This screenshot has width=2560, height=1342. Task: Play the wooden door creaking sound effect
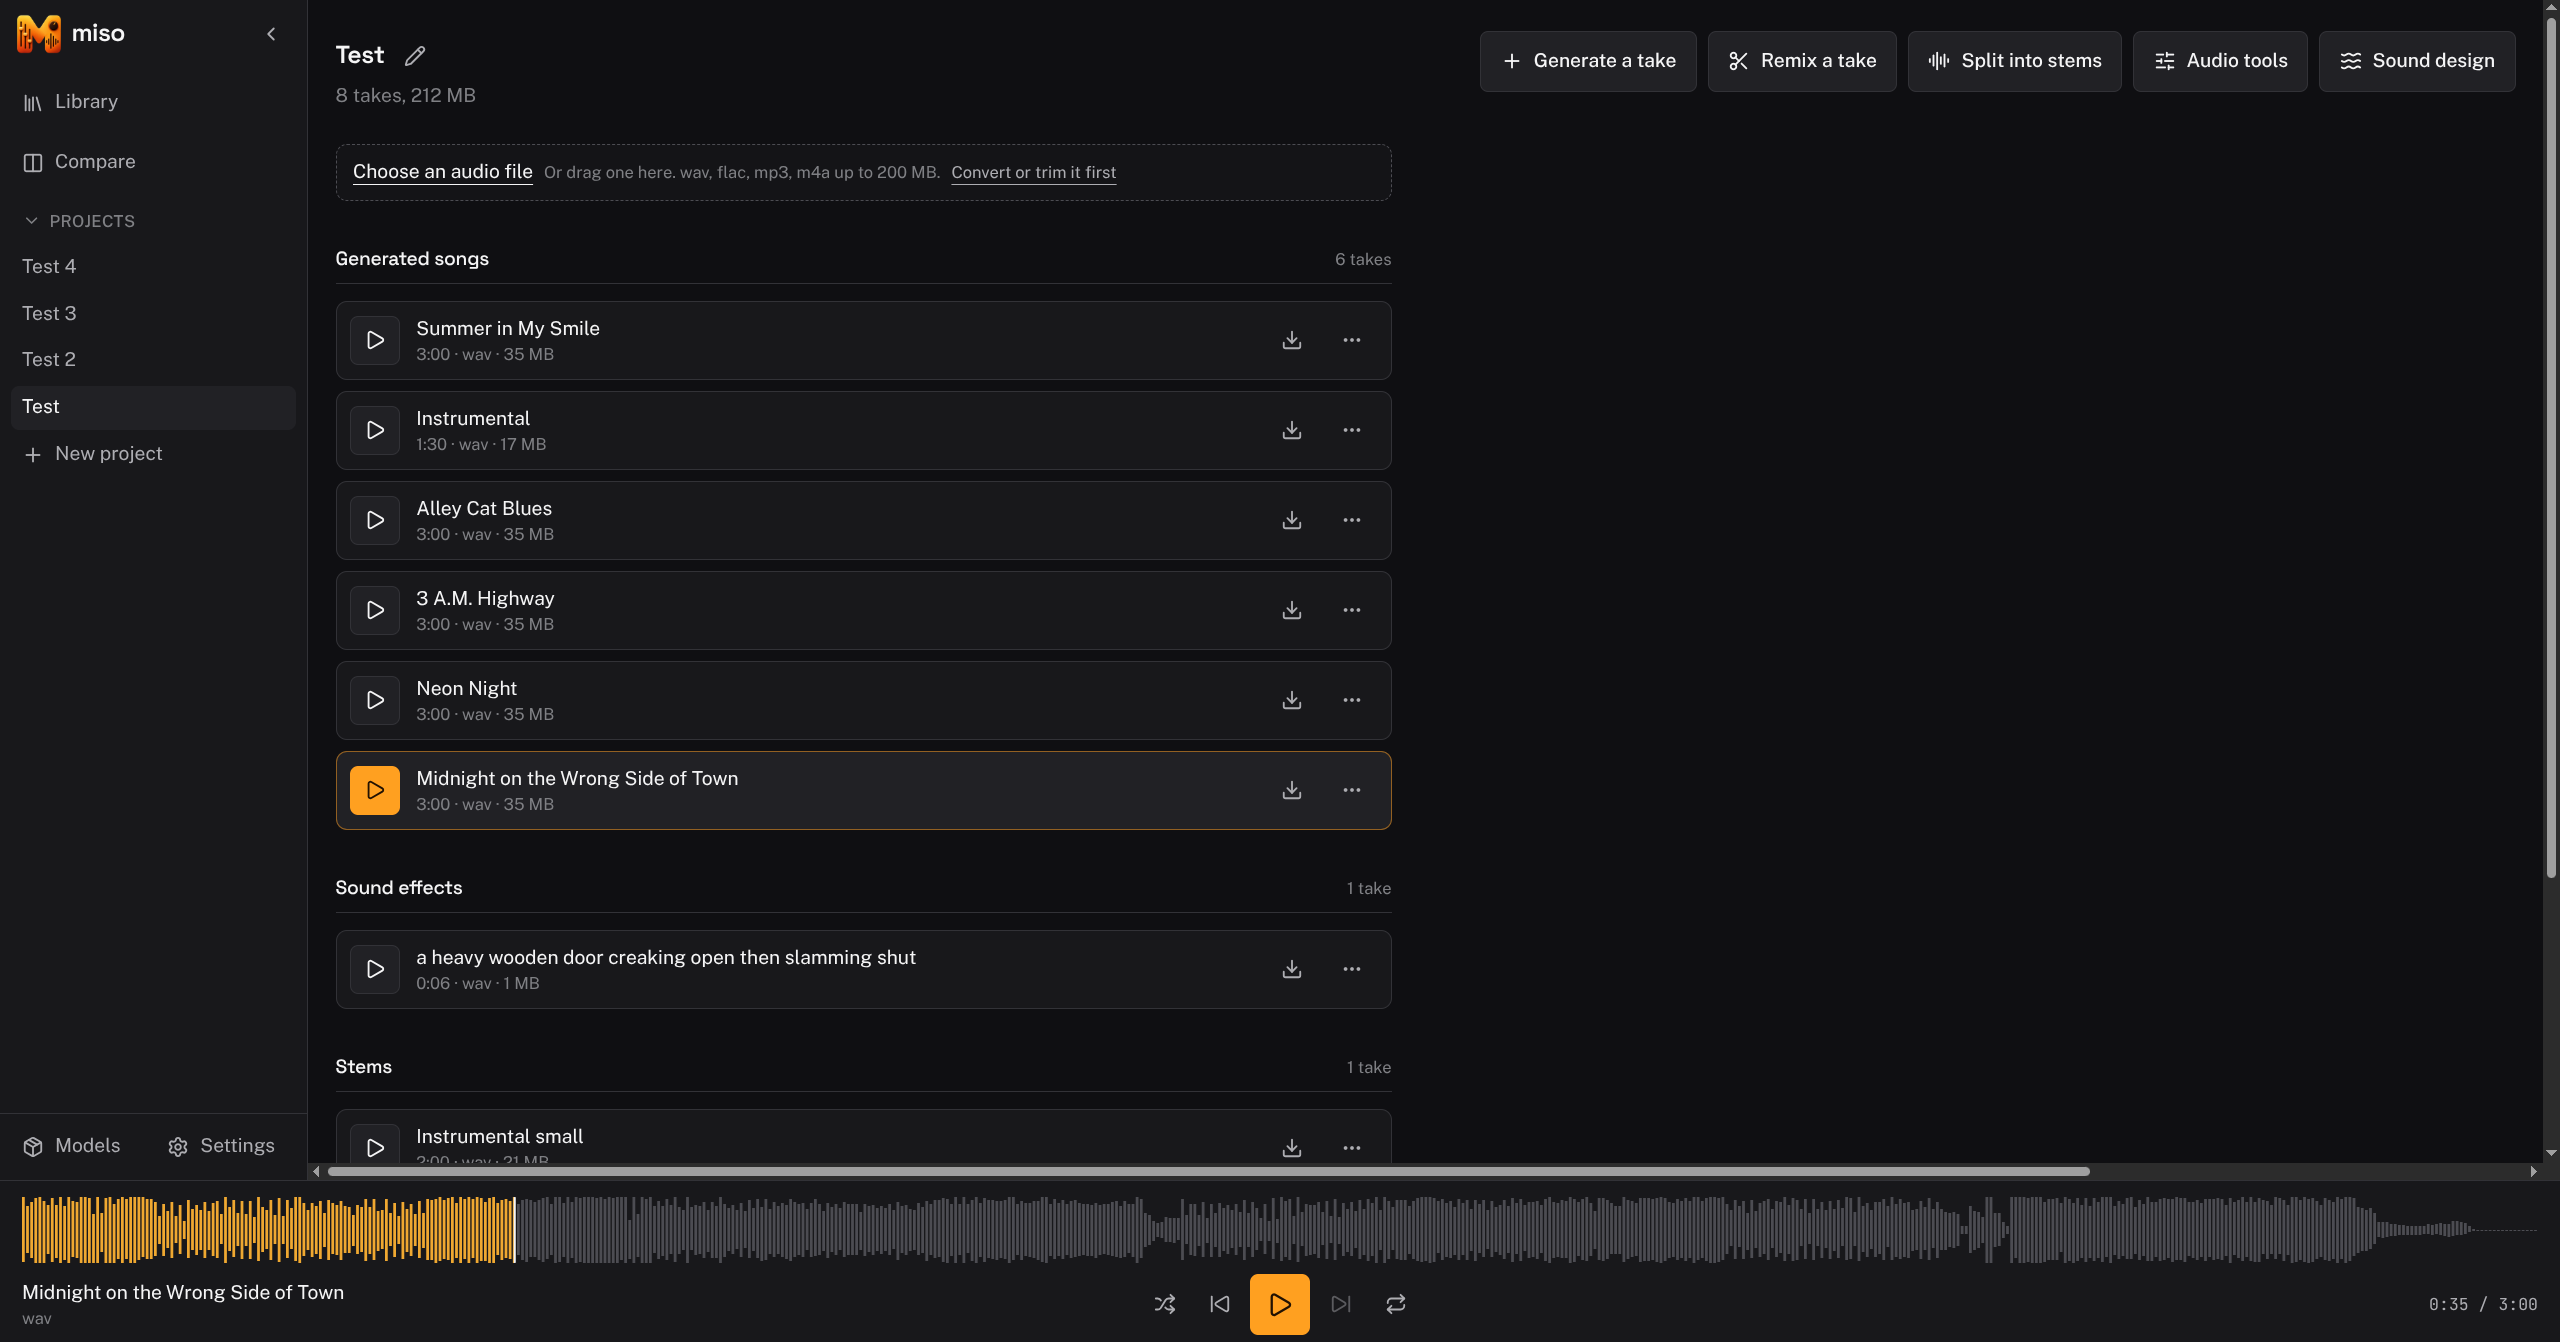[375, 970]
